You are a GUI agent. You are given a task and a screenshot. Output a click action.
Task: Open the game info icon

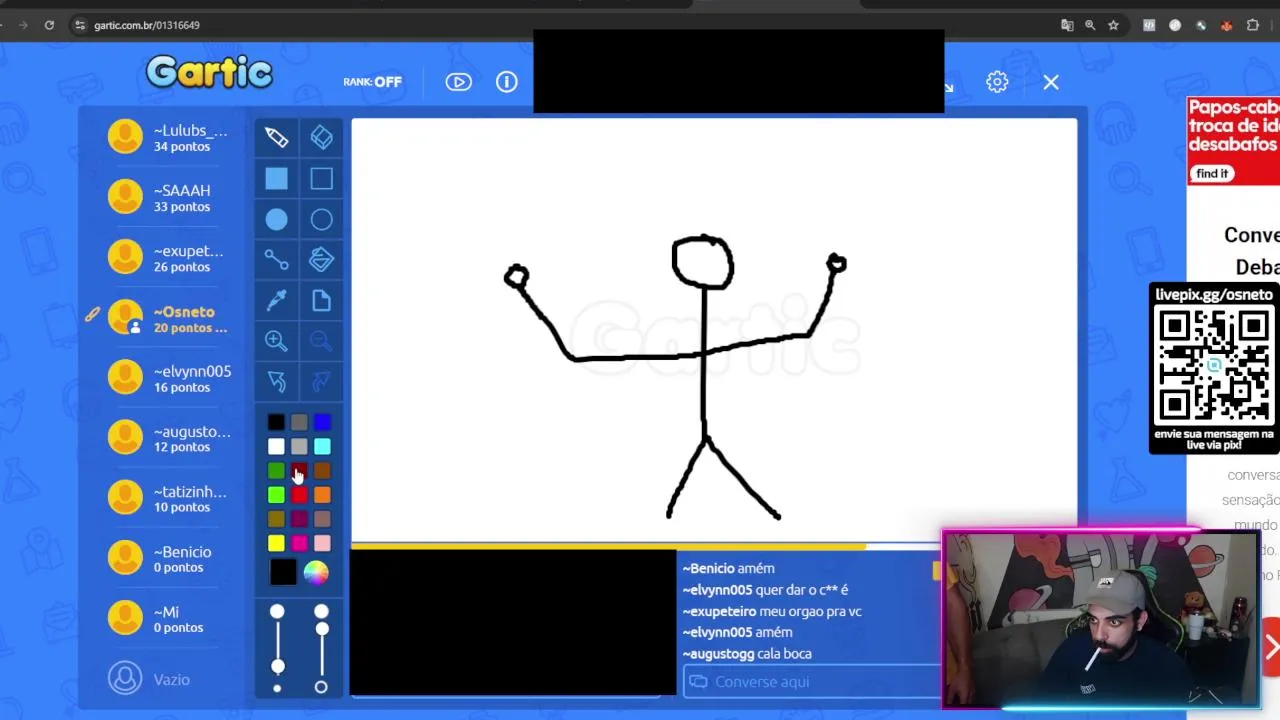(507, 82)
